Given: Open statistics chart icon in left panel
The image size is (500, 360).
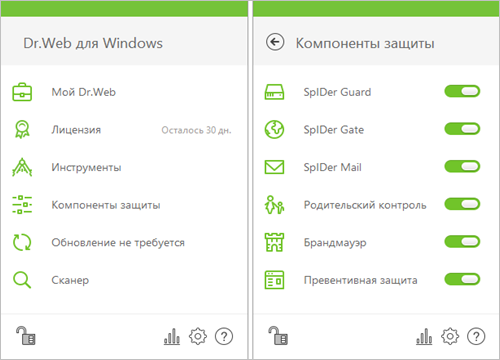Looking at the screenshot, I should click(172, 336).
